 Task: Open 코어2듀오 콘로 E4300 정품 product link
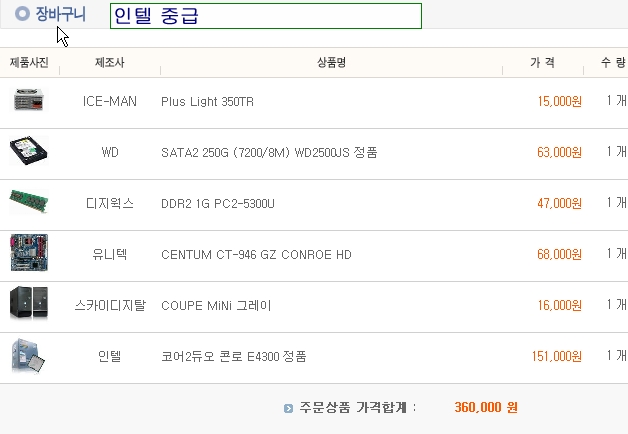(x=234, y=356)
